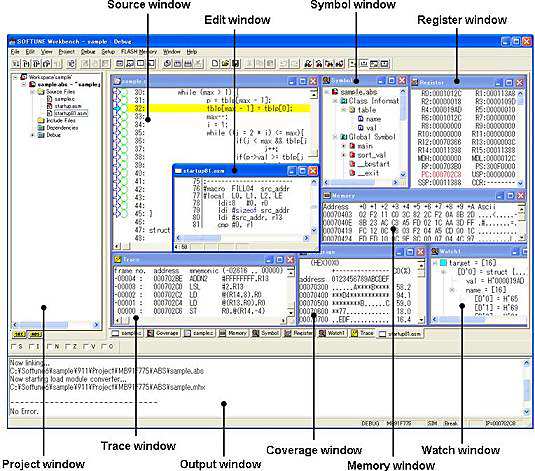
Task: Collapse the Source Files folder
Action: tap(33, 92)
